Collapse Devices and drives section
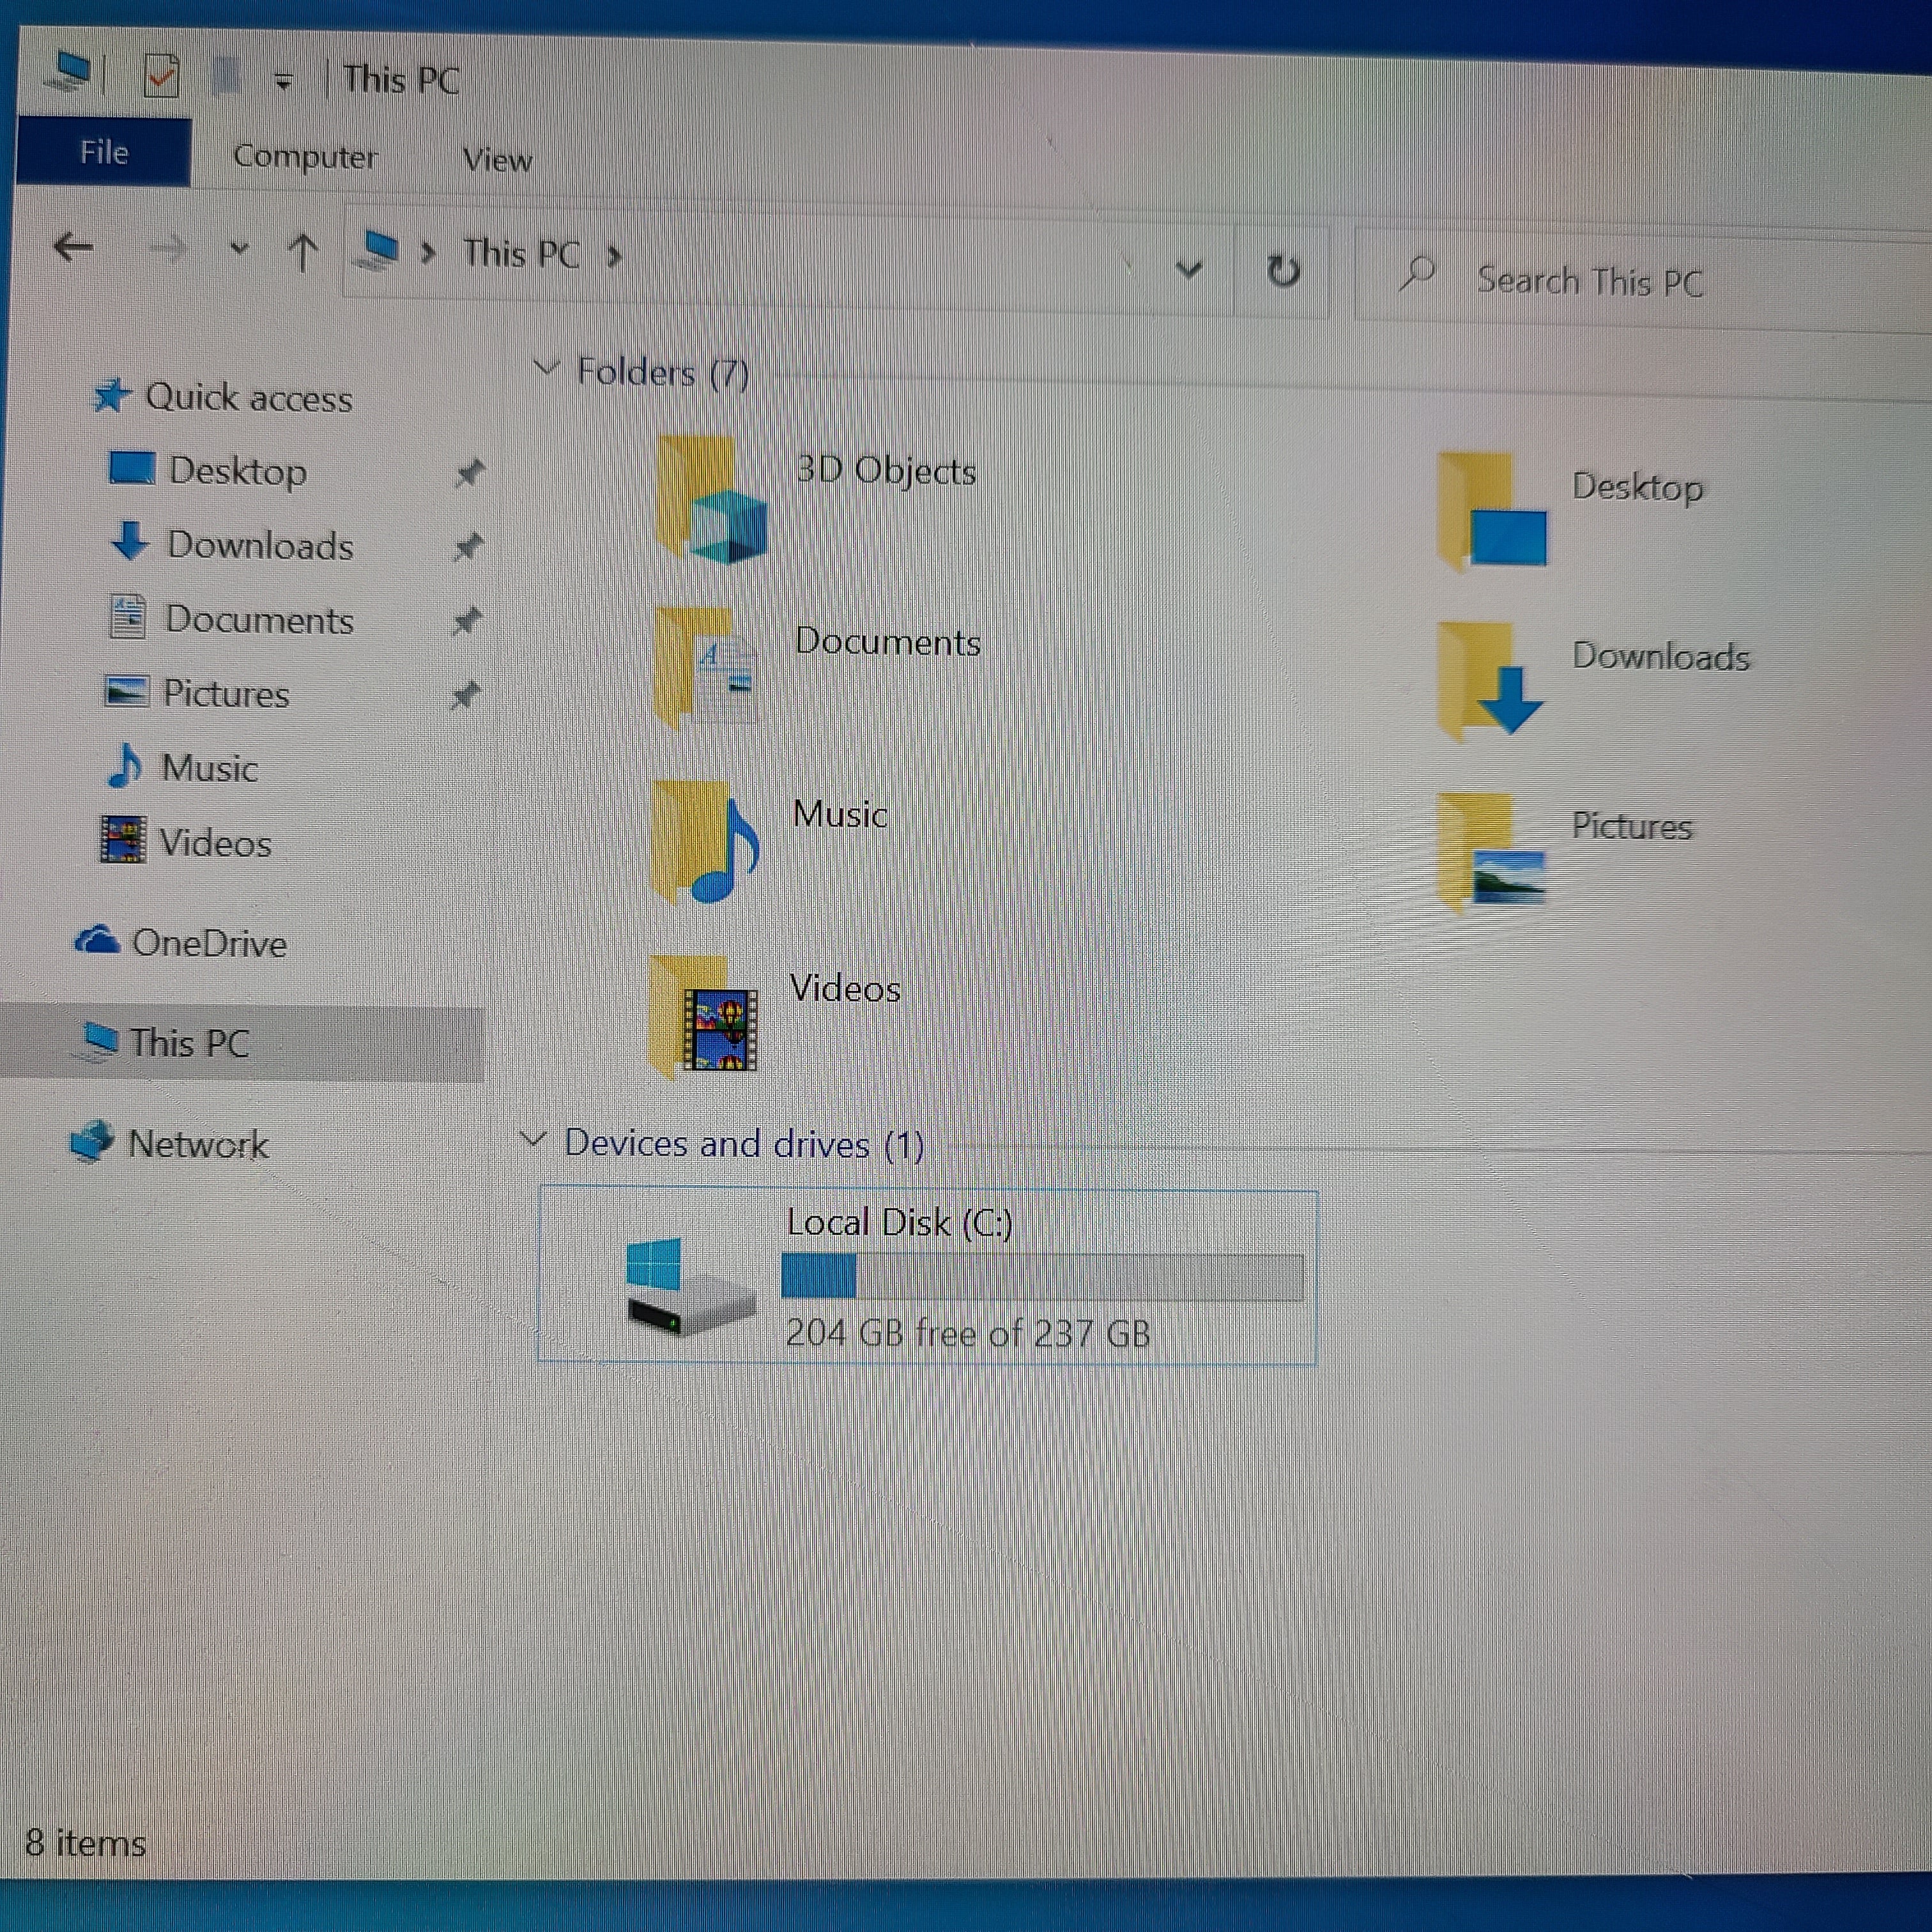Image resolution: width=1932 pixels, height=1932 pixels. point(534,1139)
